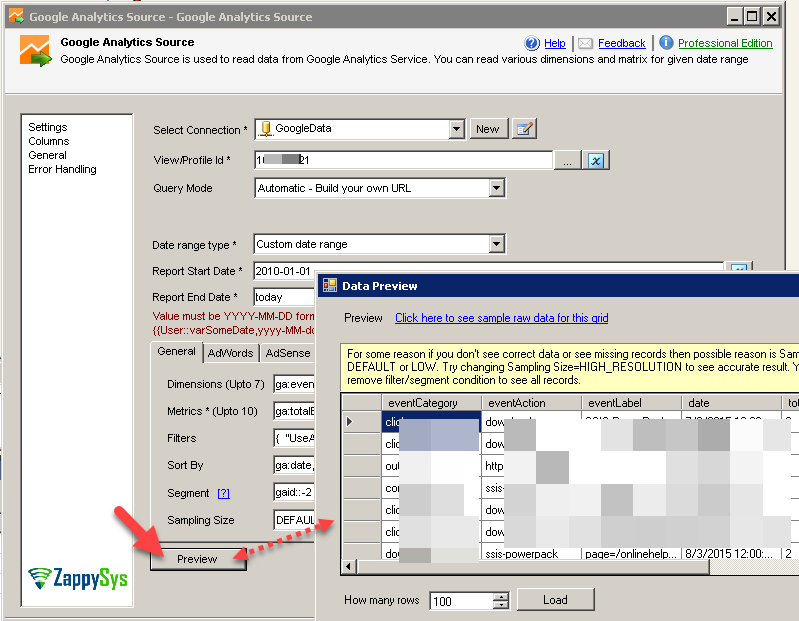Select Settings in the left panel
Image resolution: width=799 pixels, height=621 pixels.
[x=47, y=127]
